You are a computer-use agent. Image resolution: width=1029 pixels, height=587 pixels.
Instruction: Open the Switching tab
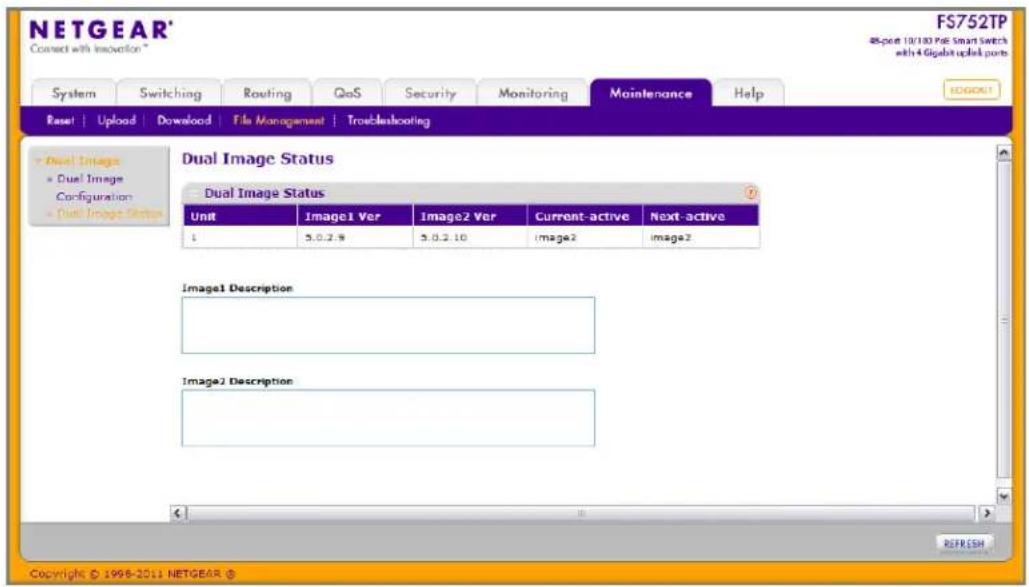tap(171, 93)
